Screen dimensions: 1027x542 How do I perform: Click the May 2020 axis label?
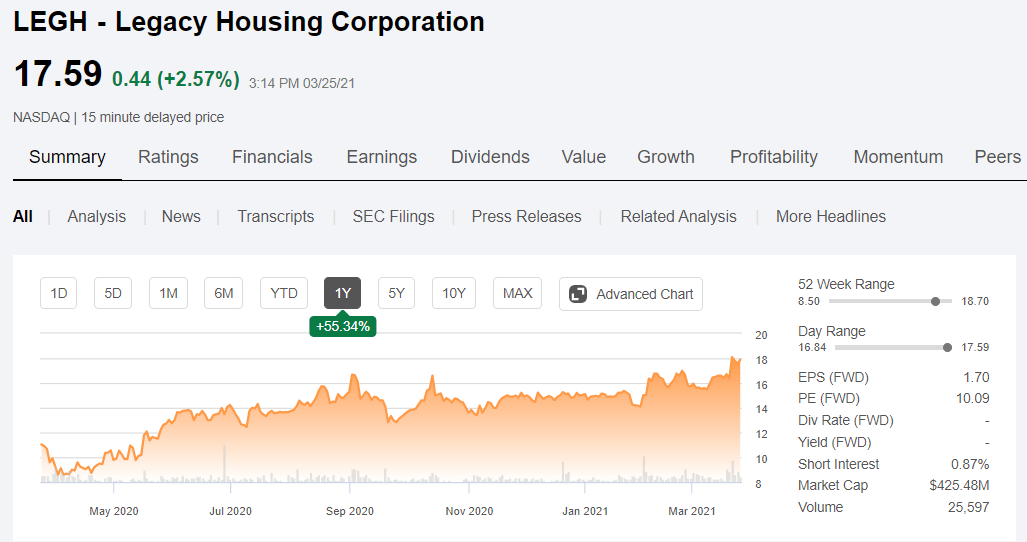pos(114,511)
